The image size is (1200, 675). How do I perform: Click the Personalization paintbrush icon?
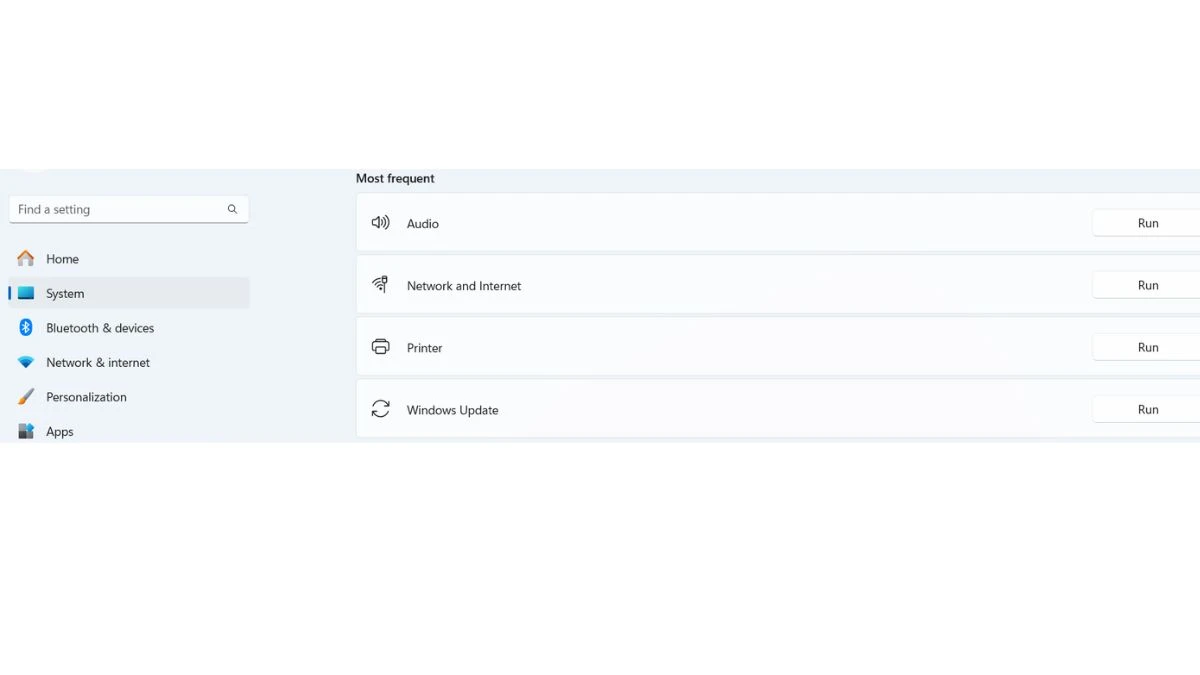tap(26, 397)
